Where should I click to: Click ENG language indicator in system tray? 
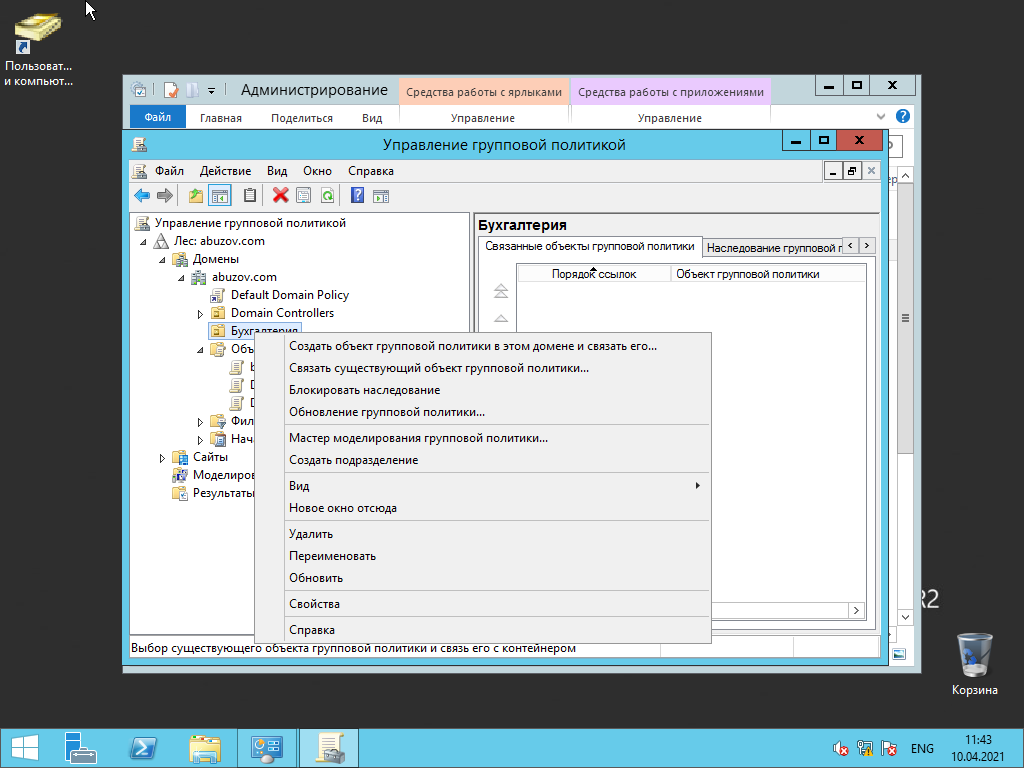point(922,749)
